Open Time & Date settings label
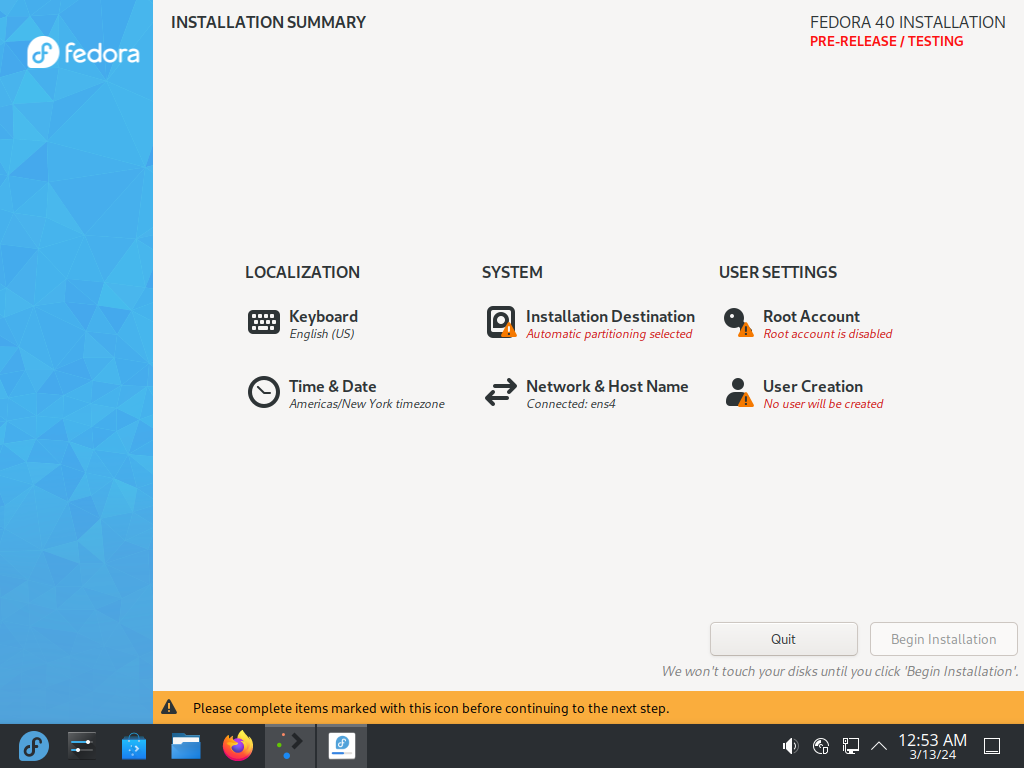This screenshot has width=1024, height=768. pyautogui.click(x=332, y=386)
